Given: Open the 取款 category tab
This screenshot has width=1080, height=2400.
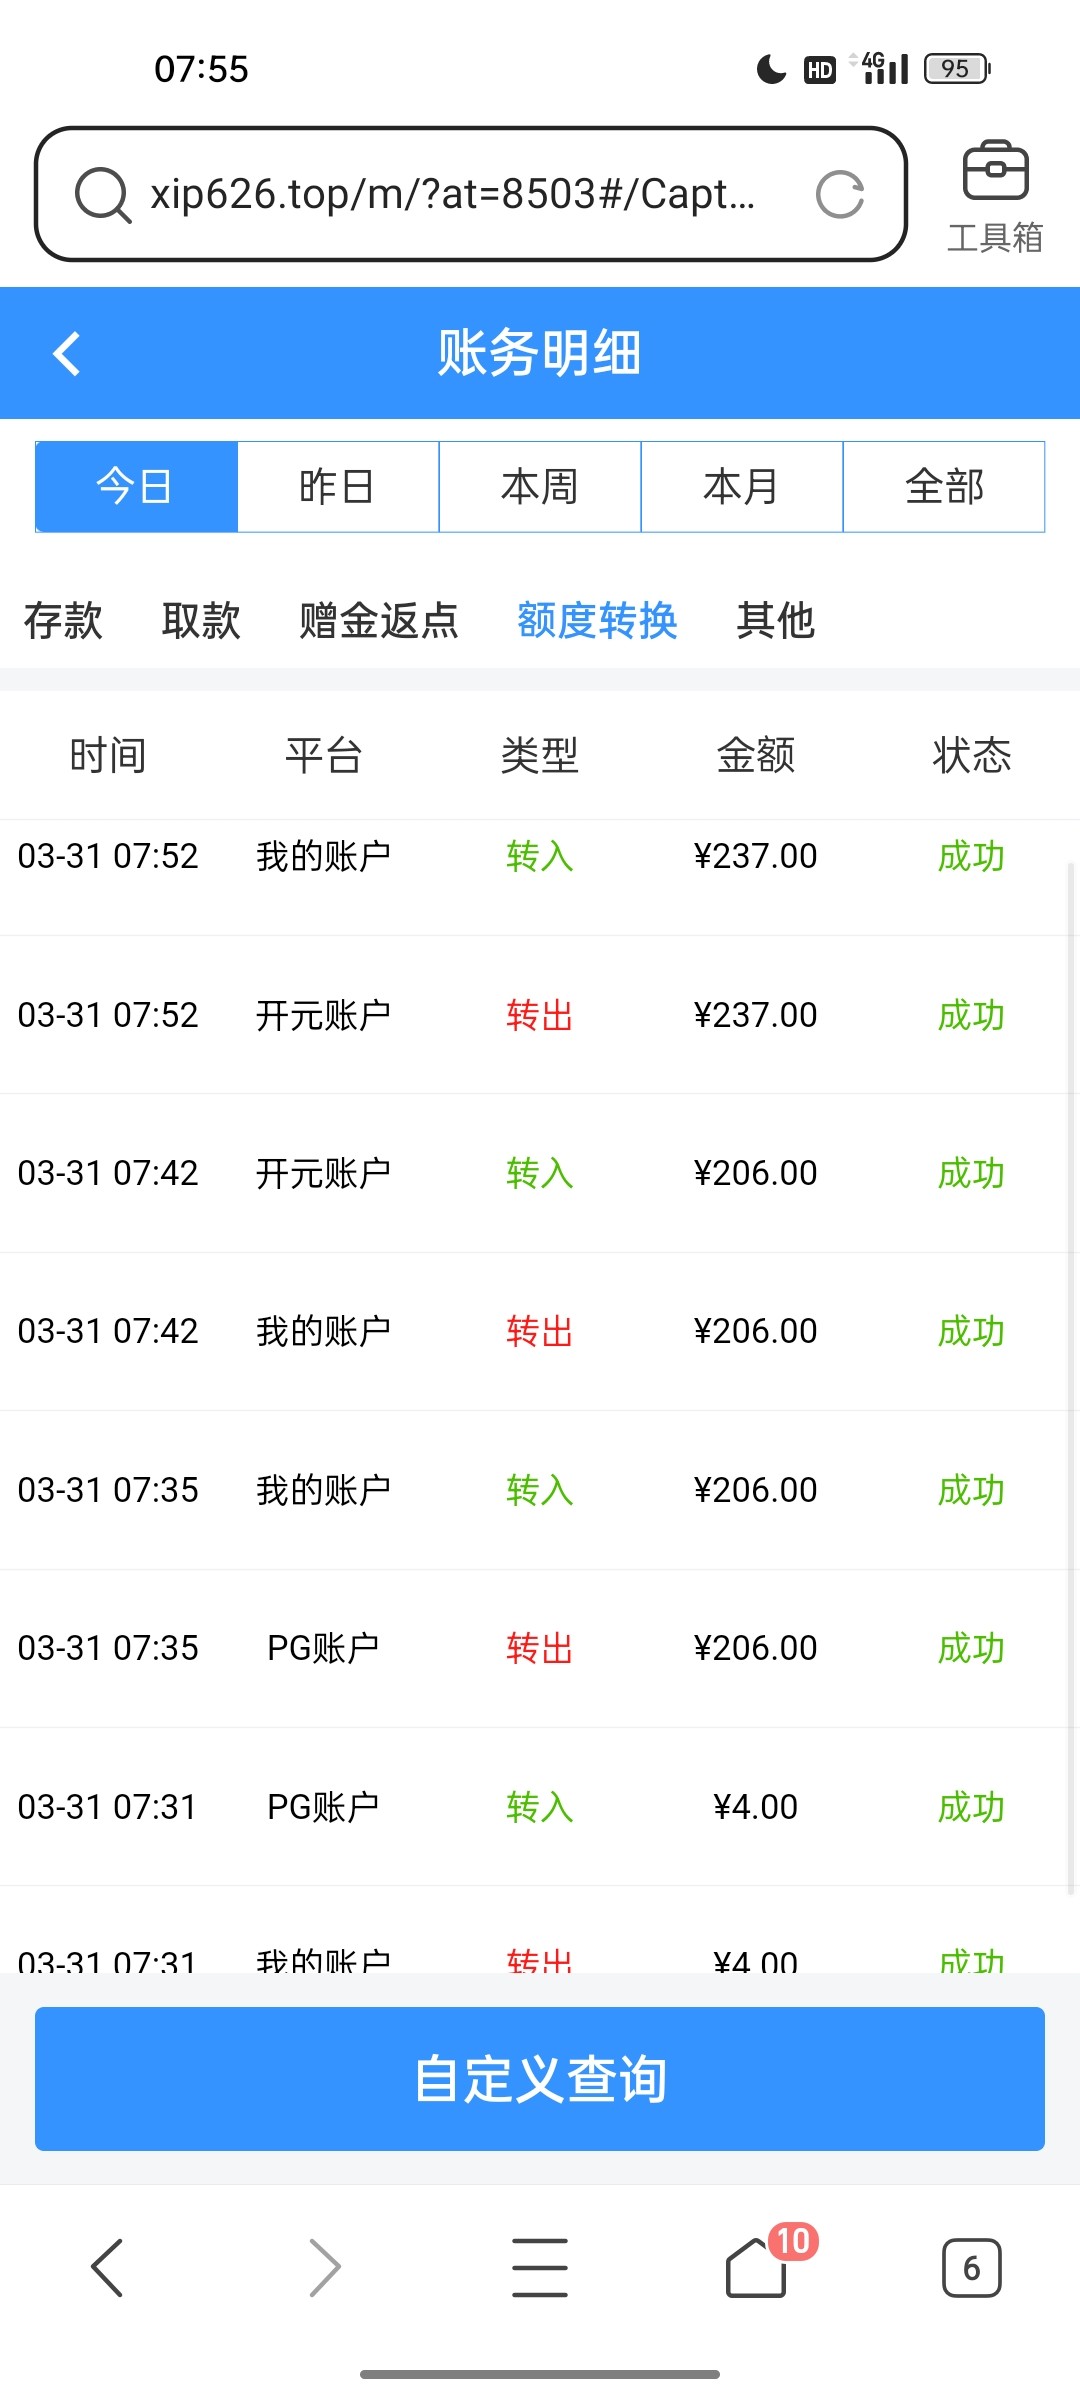Looking at the screenshot, I should tap(201, 621).
